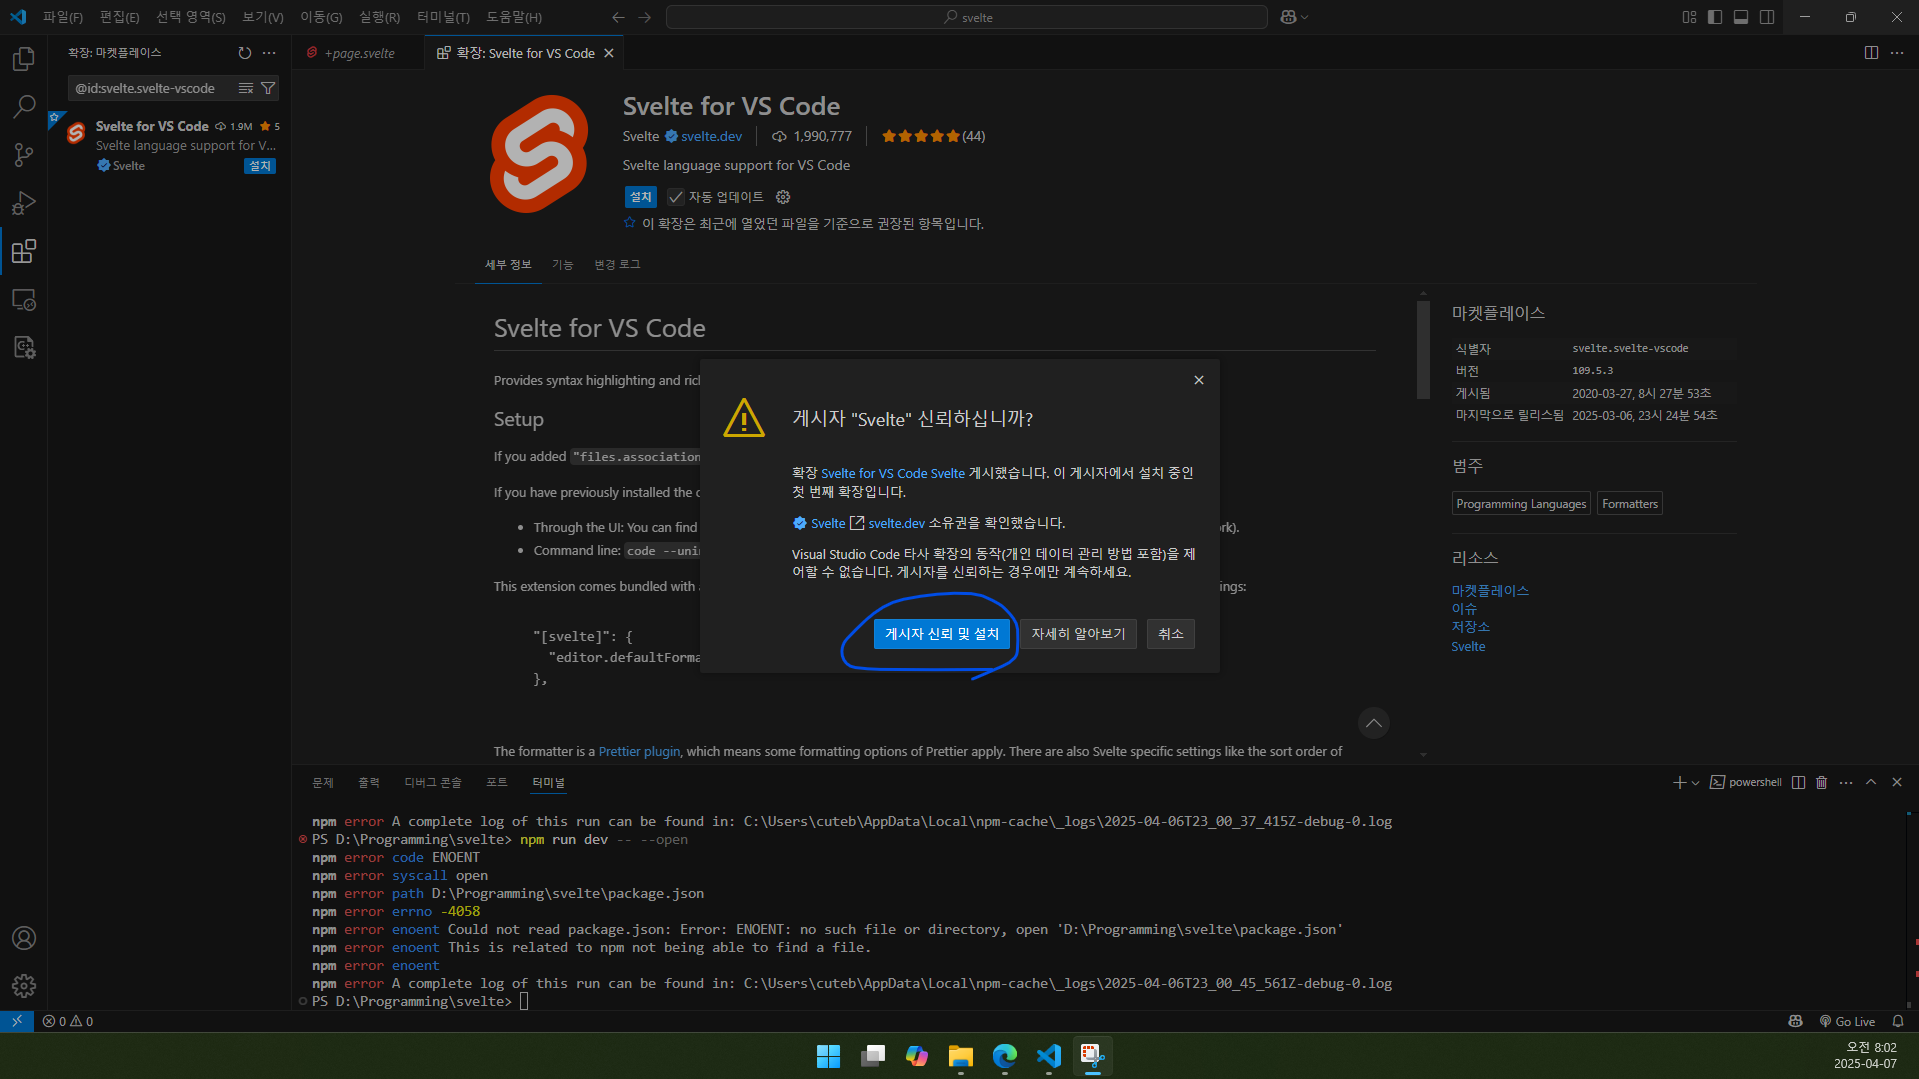Split the editor to the right
The width and height of the screenshot is (1919, 1079).
click(1871, 53)
